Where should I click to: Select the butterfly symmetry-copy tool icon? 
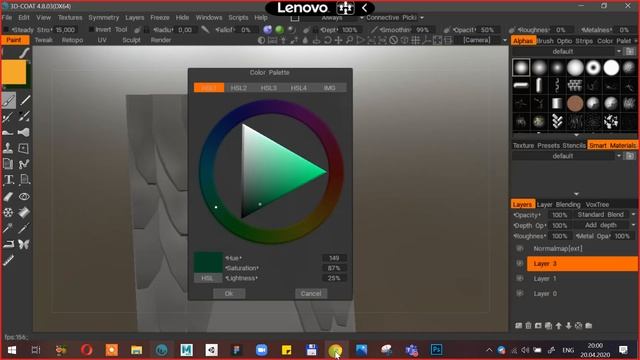pos(24,244)
